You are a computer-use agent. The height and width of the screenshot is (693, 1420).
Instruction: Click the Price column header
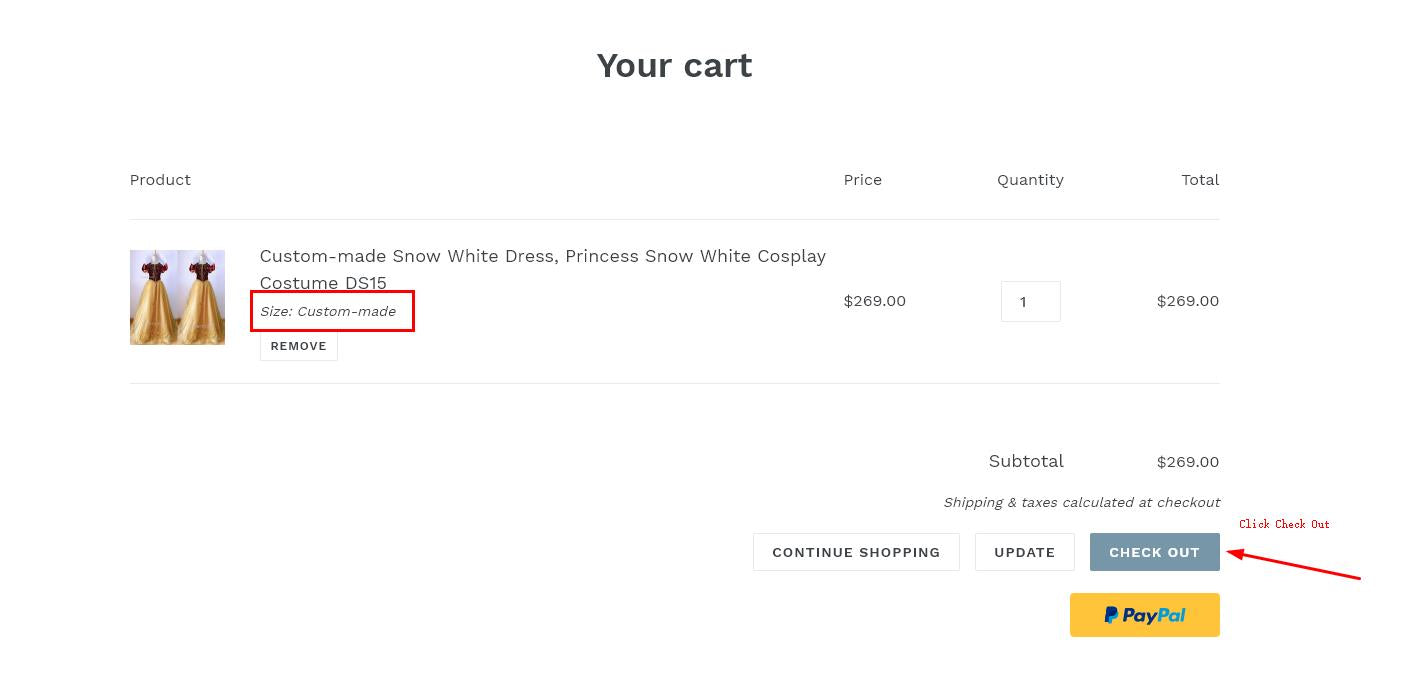(862, 180)
